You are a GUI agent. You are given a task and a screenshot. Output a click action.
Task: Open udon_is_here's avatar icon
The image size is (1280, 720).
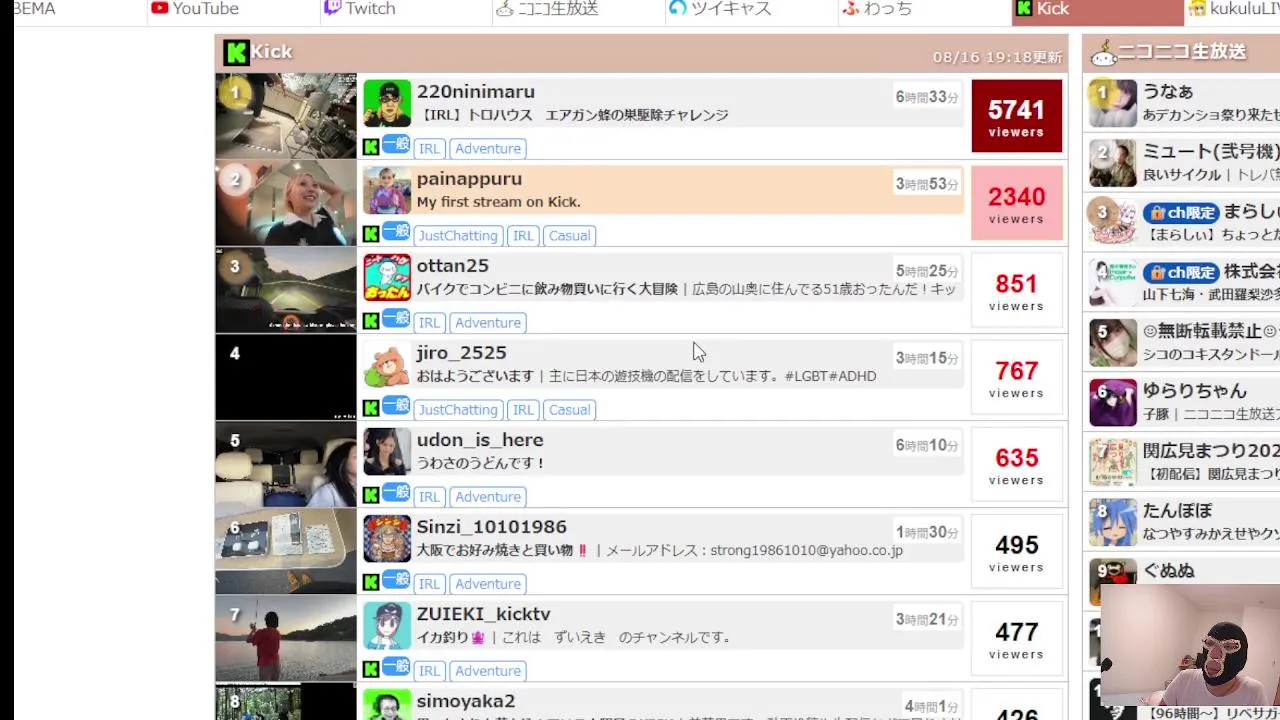387,452
